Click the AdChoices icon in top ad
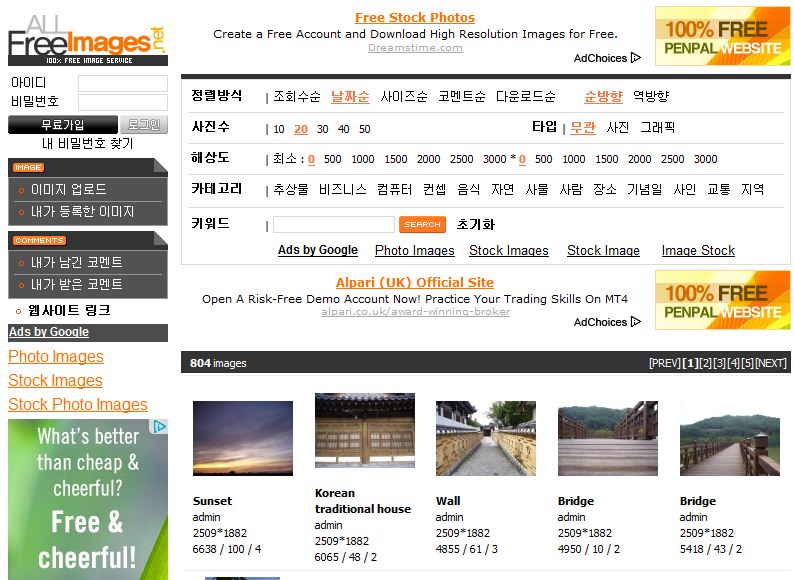 (607, 58)
